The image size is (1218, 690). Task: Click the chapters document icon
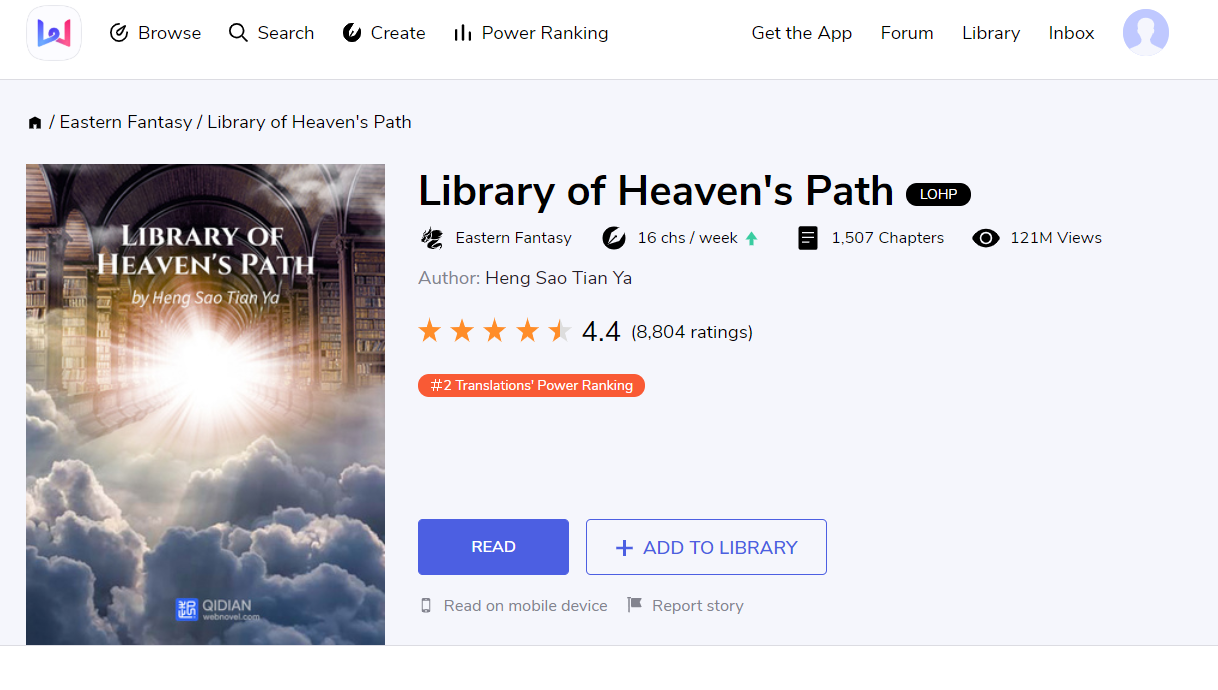(x=808, y=238)
